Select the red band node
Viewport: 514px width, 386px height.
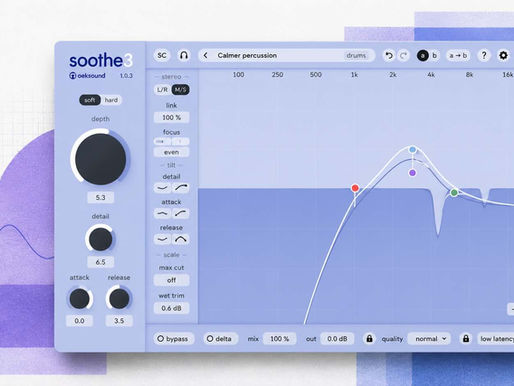355,188
